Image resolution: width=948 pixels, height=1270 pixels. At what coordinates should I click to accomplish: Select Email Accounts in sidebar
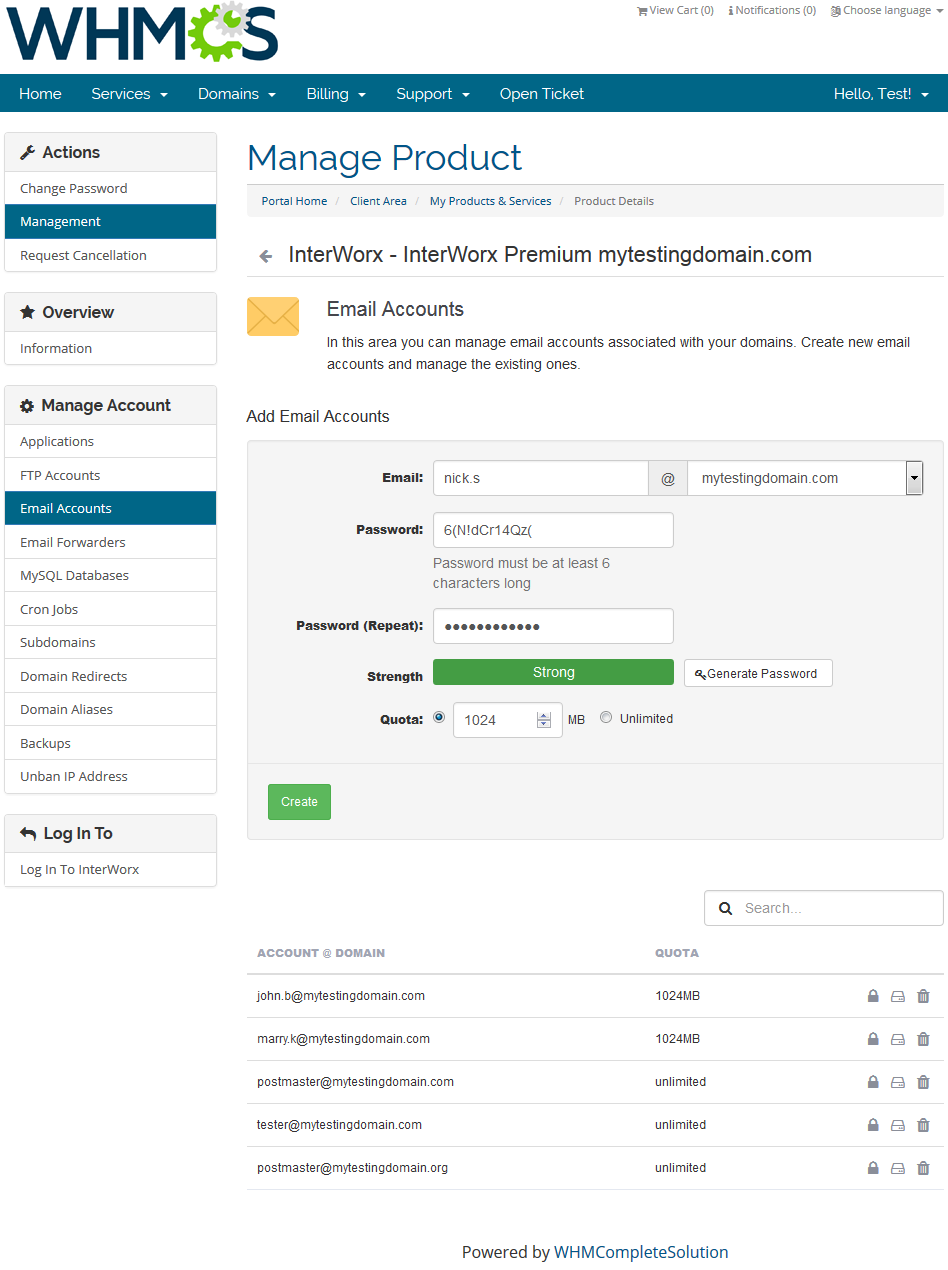(x=110, y=508)
